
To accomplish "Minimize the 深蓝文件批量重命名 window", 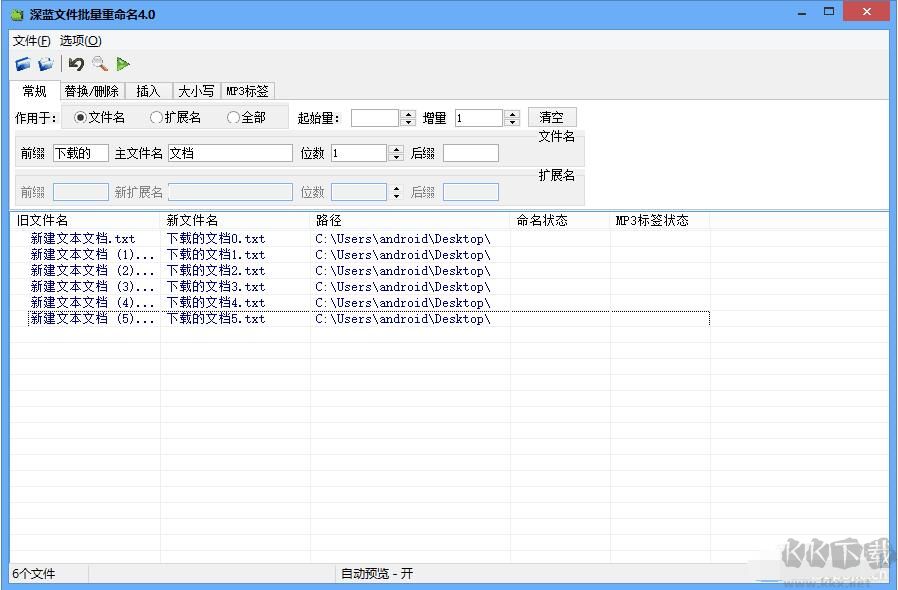I will coord(802,13).
